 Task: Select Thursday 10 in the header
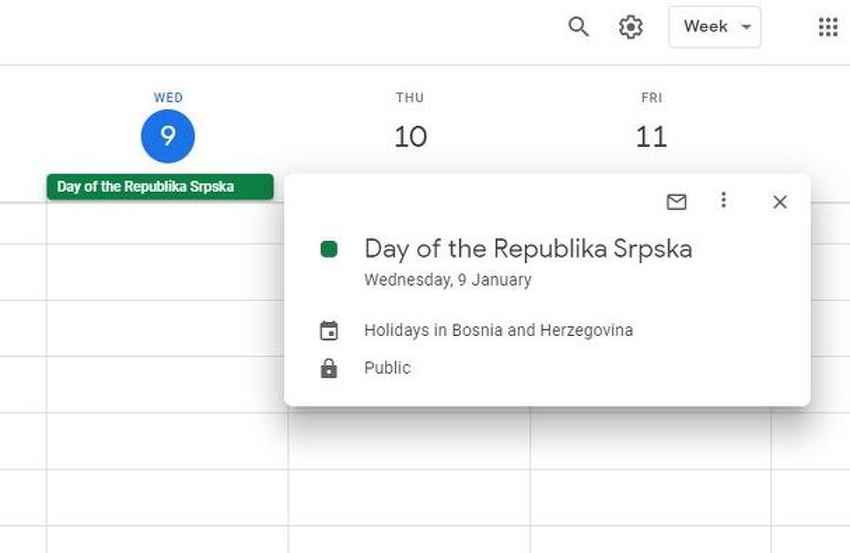click(x=410, y=136)
